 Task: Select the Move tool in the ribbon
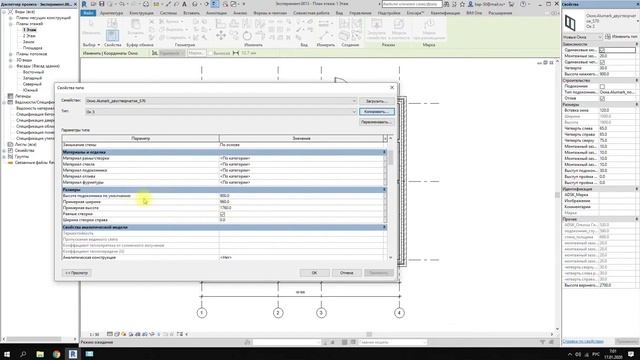click(221, 35)
